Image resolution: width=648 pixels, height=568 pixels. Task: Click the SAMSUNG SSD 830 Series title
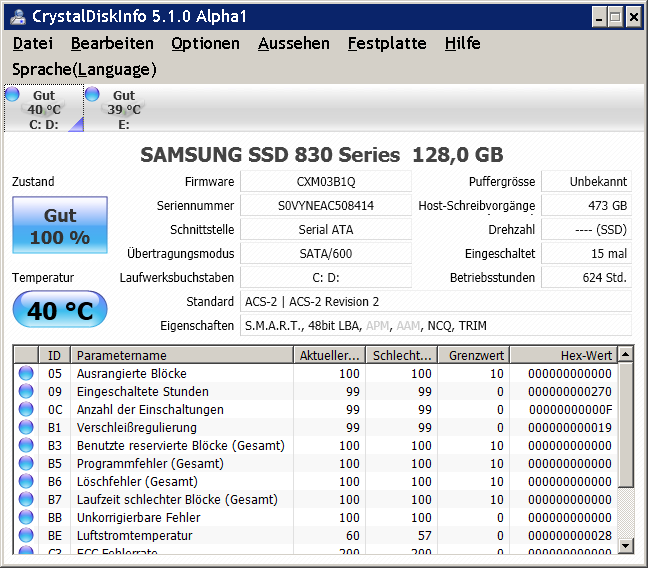tap(322, 155)
